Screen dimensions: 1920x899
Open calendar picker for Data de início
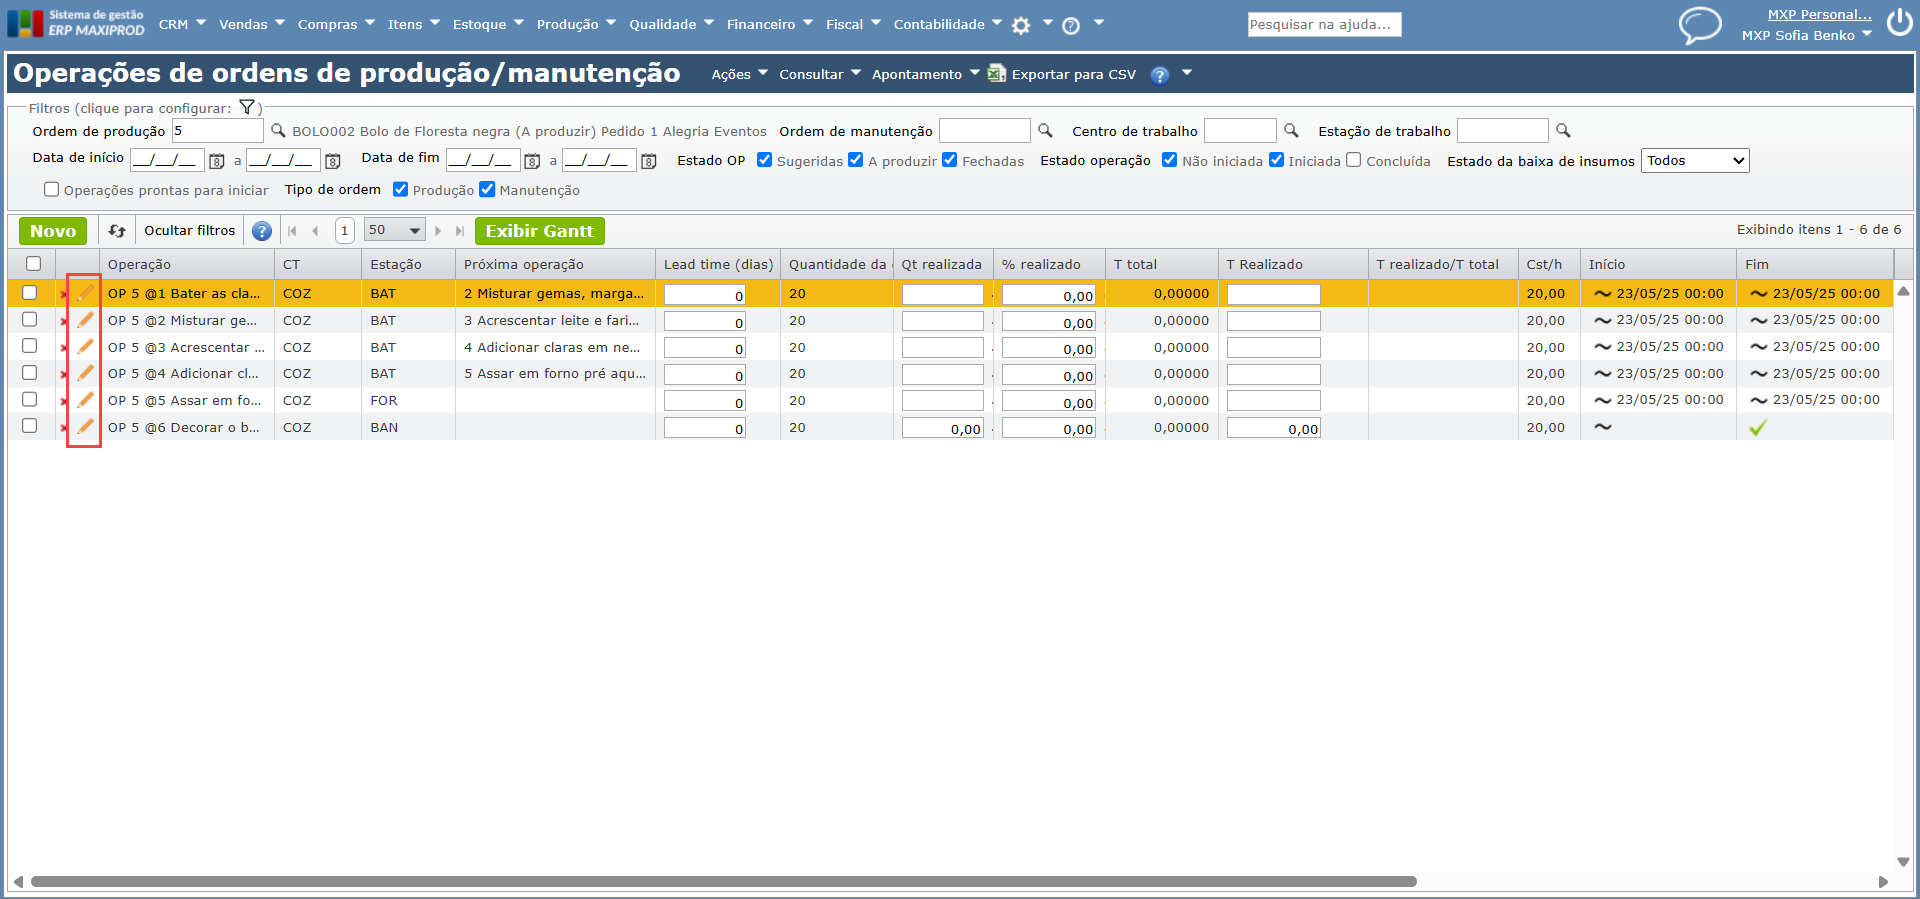point(216,161)
